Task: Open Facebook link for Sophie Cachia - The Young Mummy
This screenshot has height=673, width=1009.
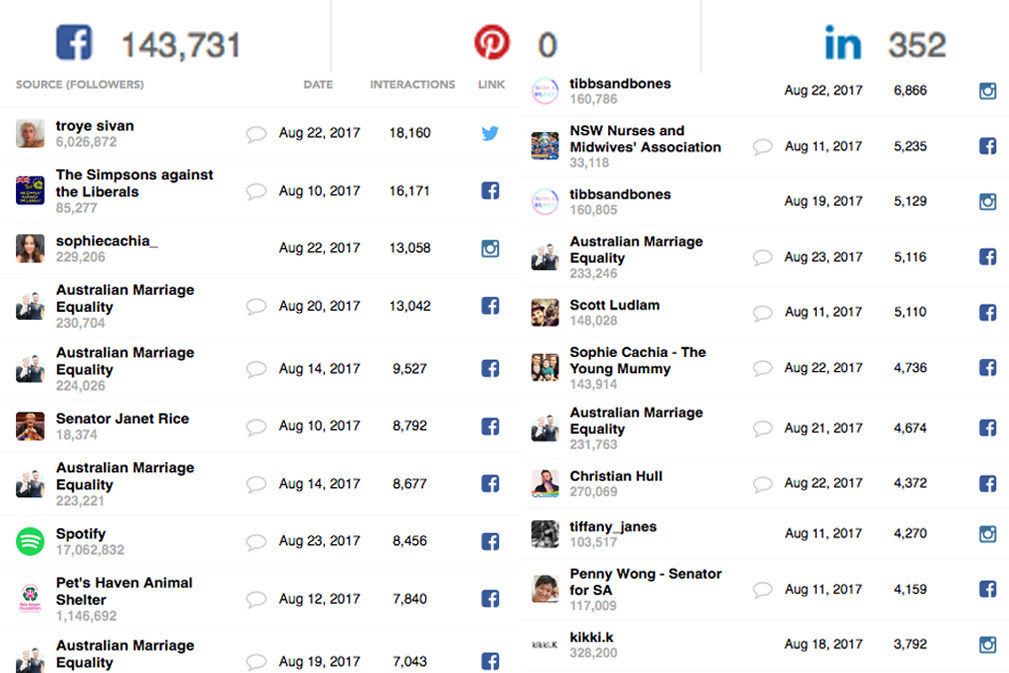Action: pyautogui.click(x=988, y=367)
